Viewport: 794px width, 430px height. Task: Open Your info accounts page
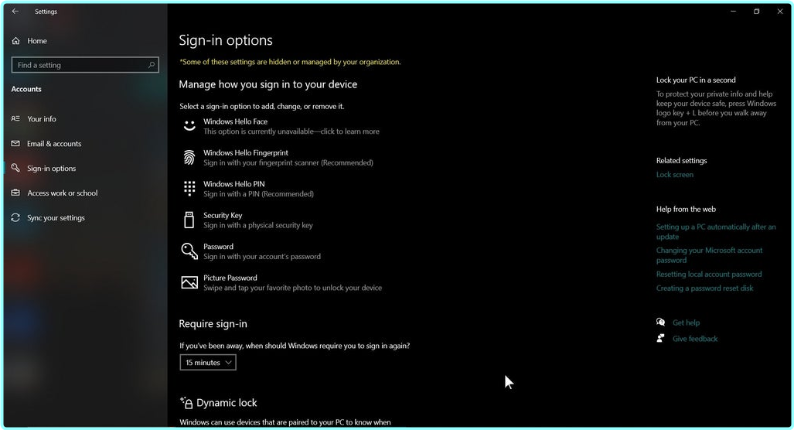(42, 119)
